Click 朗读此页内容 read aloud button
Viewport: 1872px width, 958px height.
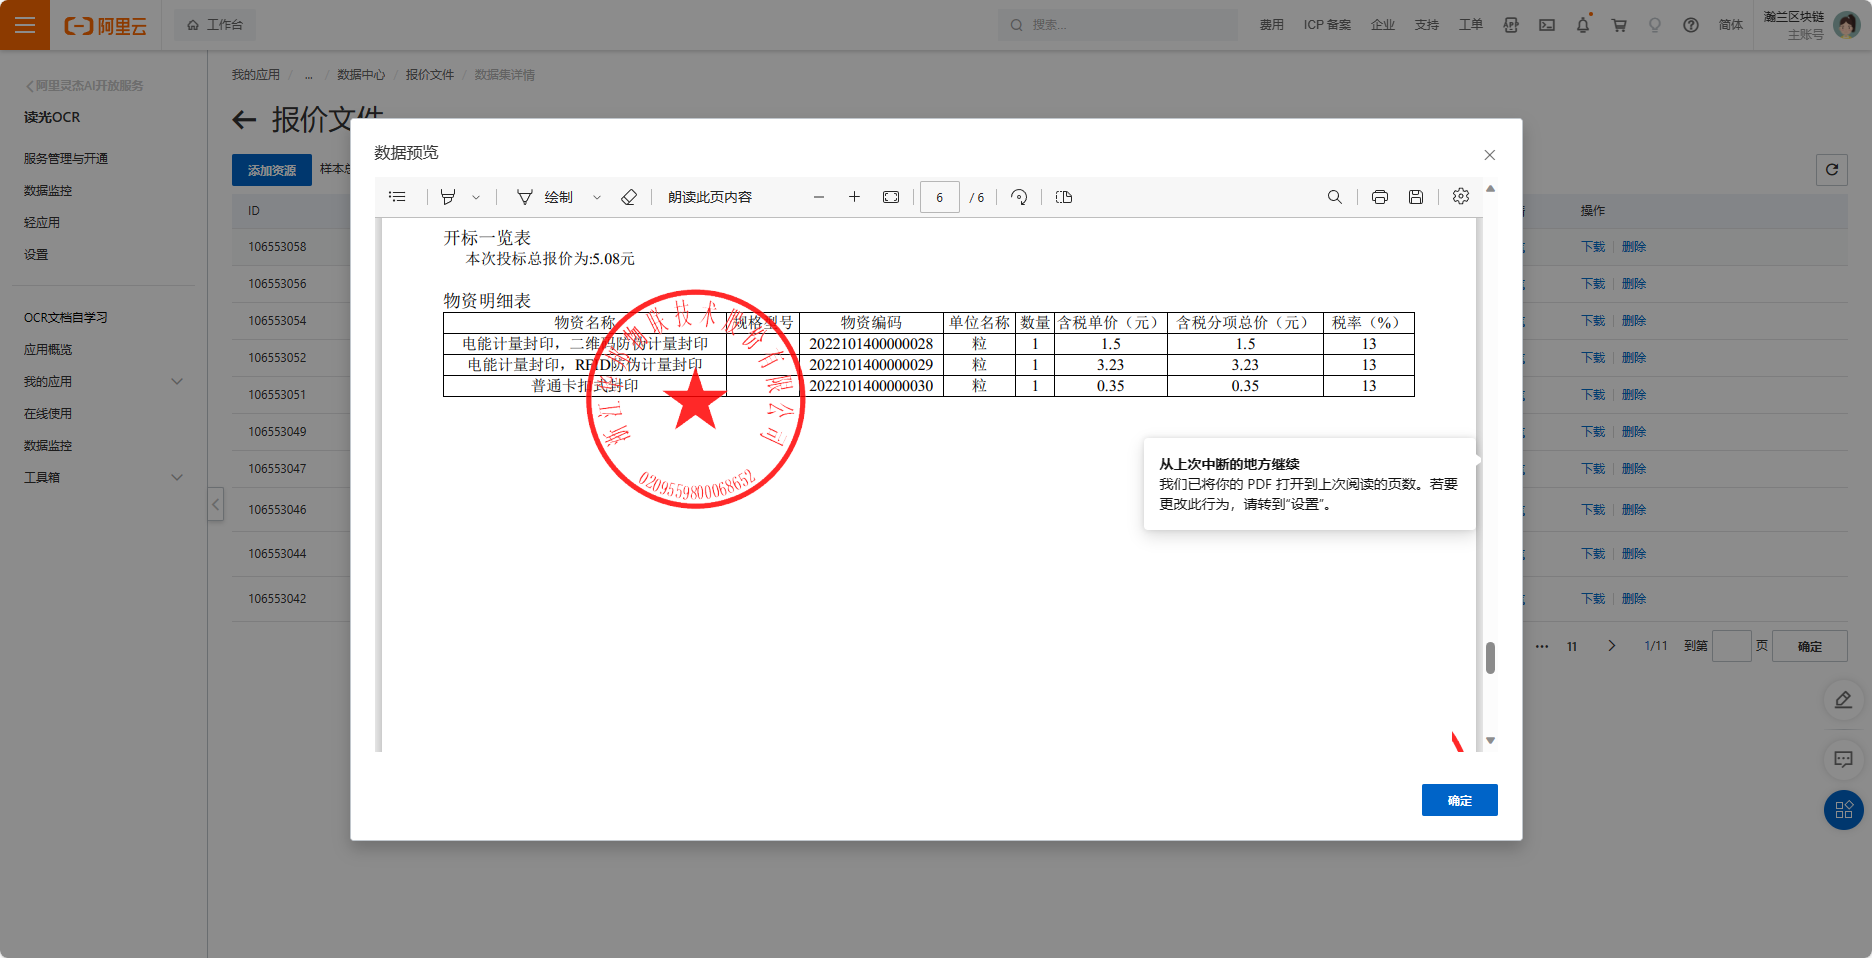click(710, 197)
